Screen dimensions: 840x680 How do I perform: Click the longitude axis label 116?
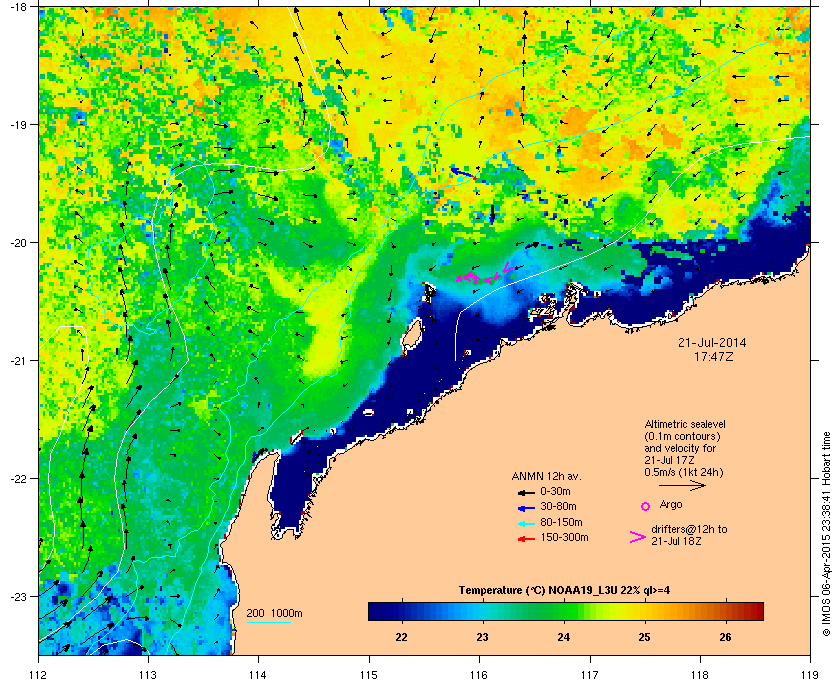pos(479,675)
